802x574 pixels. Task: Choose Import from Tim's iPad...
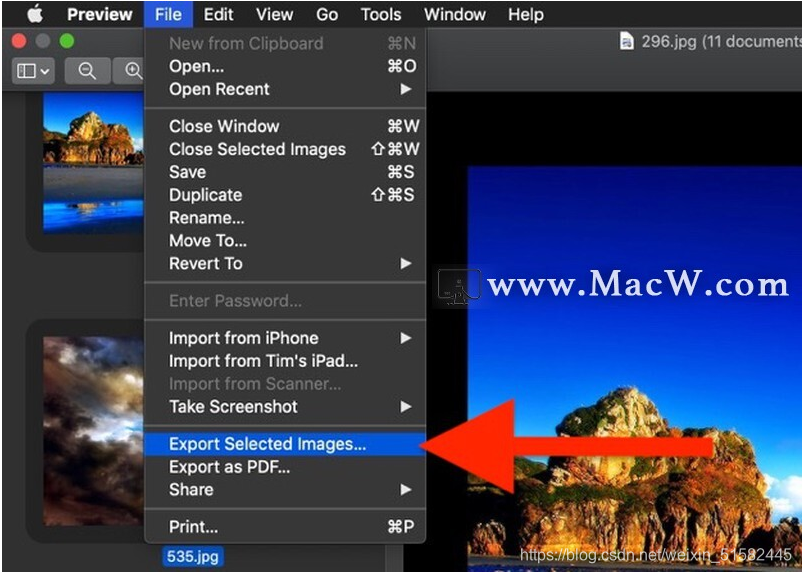tap(285, 361)
